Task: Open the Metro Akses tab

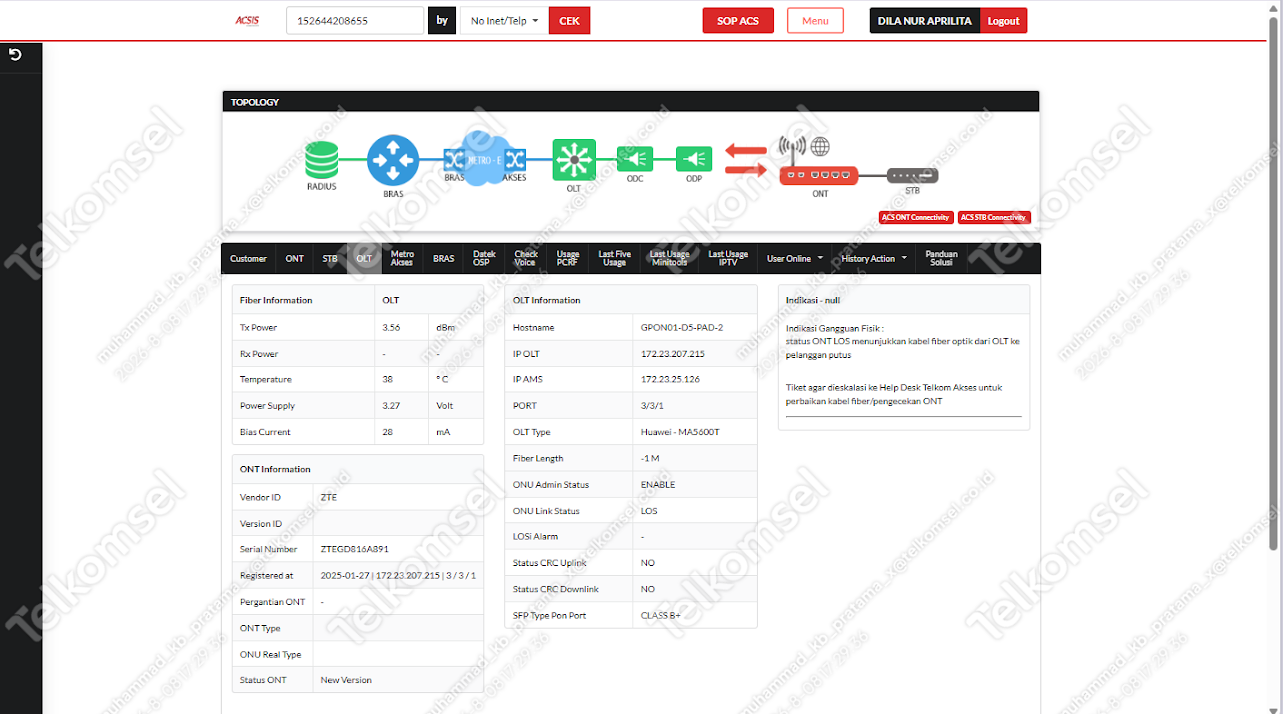Action: tap(402, 258)
